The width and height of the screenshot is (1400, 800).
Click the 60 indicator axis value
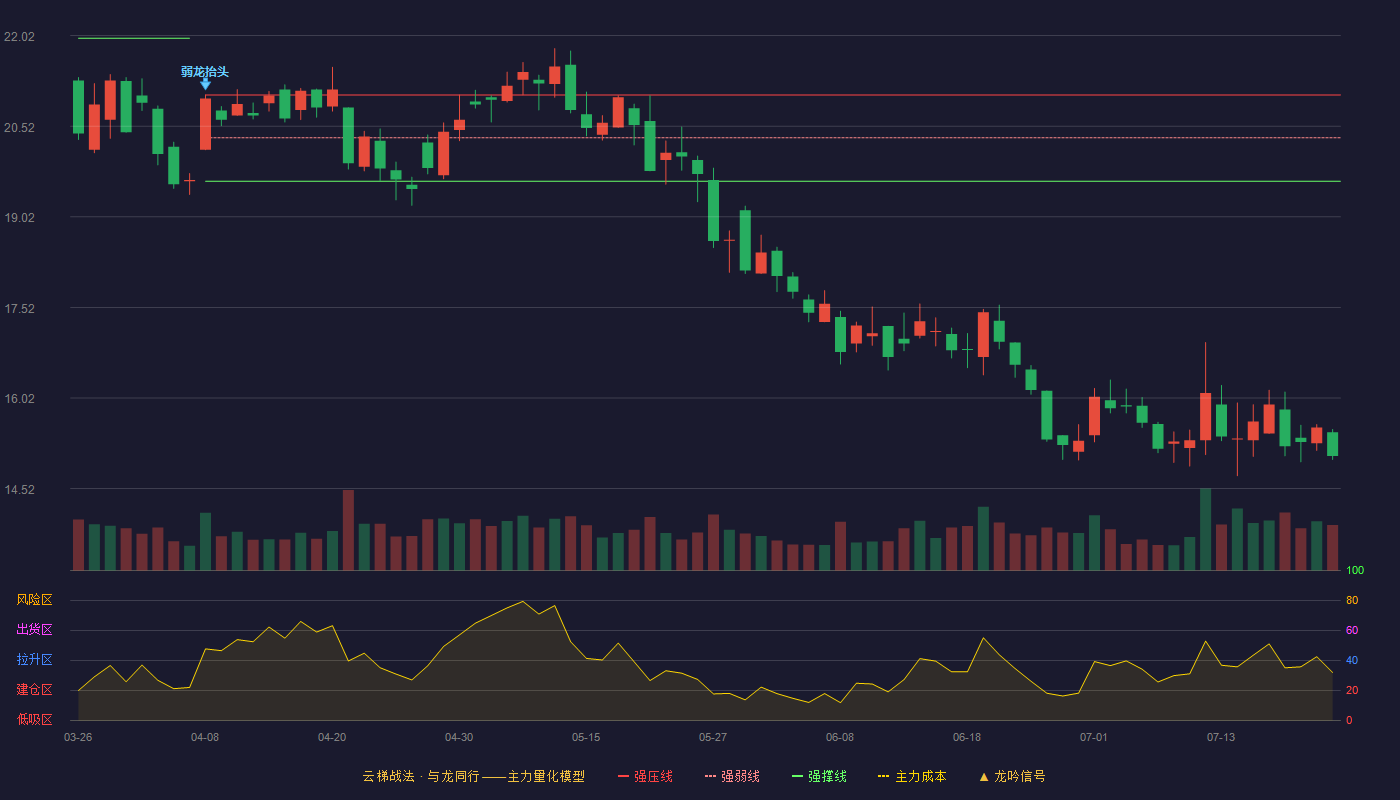[x=1352, y=630]
